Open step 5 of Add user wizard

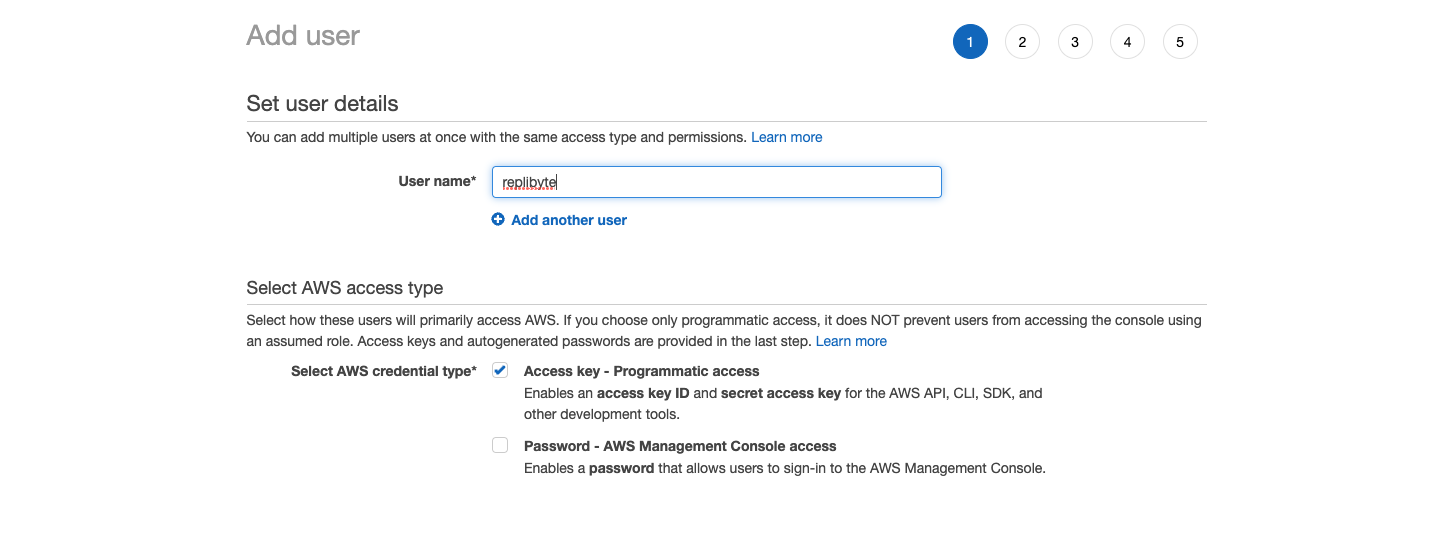1180,42
